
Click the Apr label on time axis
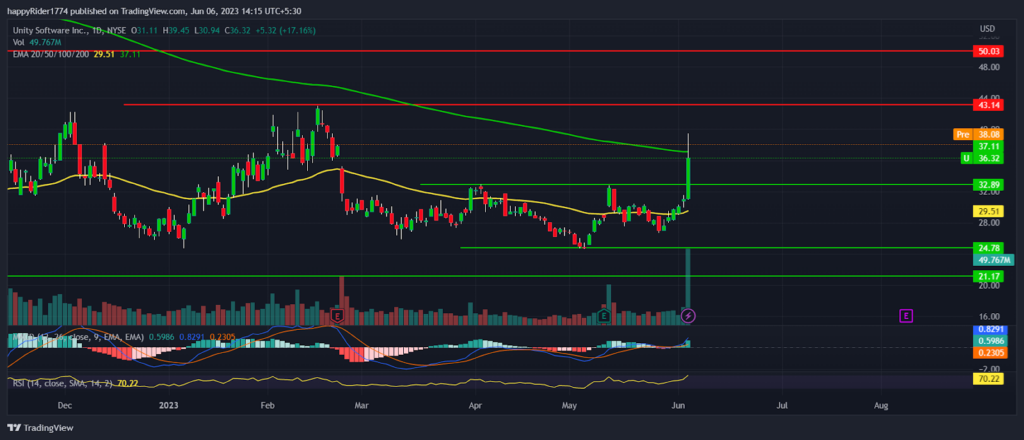coord(476,405)
